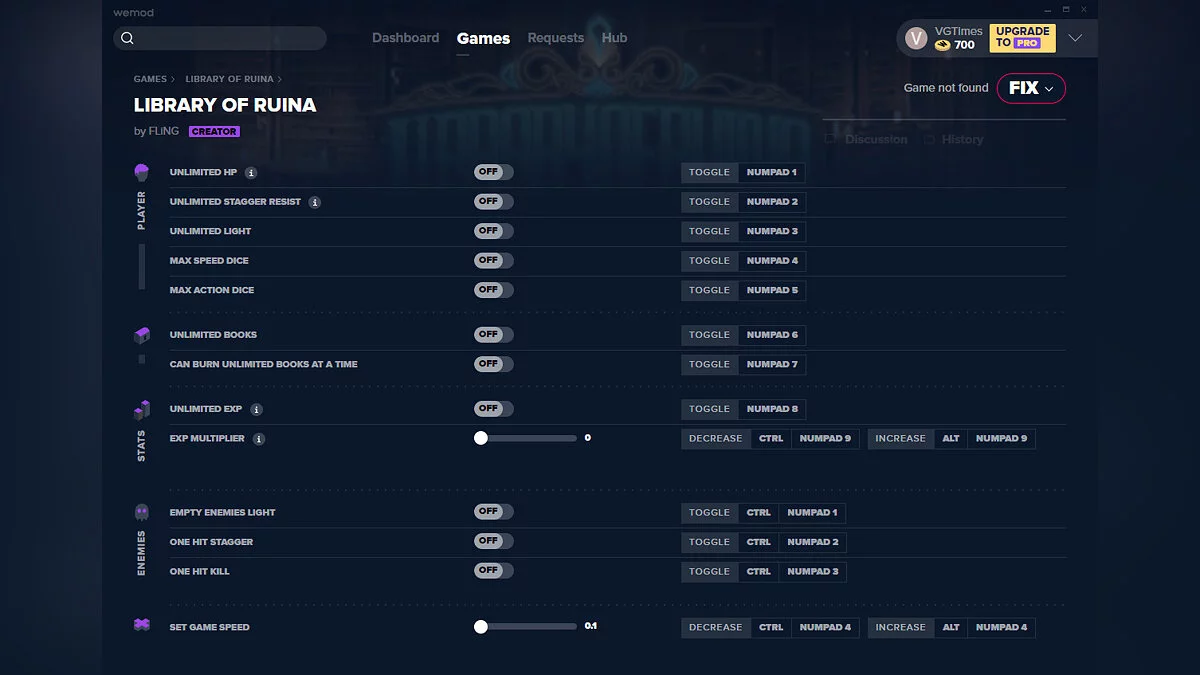Click the LIBRARY OF RUINA breadcrumb link
This screenshot has height=675, width=1200.
[x=229, y=79]
